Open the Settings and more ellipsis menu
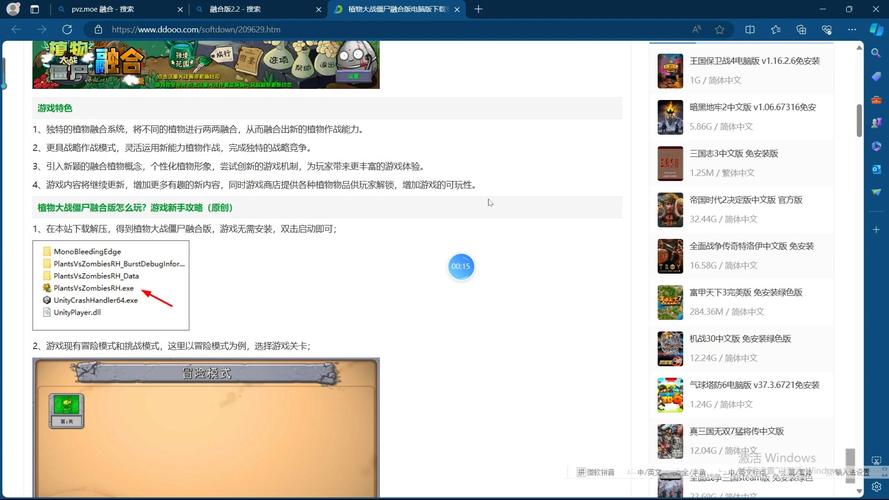 [x=852, y=29]
